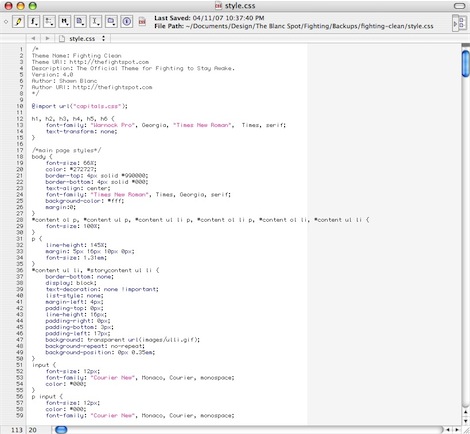Viewport: 470px width, 434px height.
Task: Click the blue Get Info toolbar button
Action: [127, 22]
